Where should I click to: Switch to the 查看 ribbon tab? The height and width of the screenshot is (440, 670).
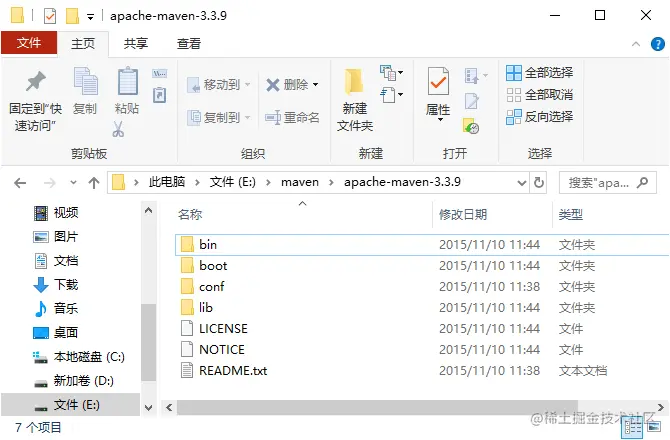[x=188, y=44]
